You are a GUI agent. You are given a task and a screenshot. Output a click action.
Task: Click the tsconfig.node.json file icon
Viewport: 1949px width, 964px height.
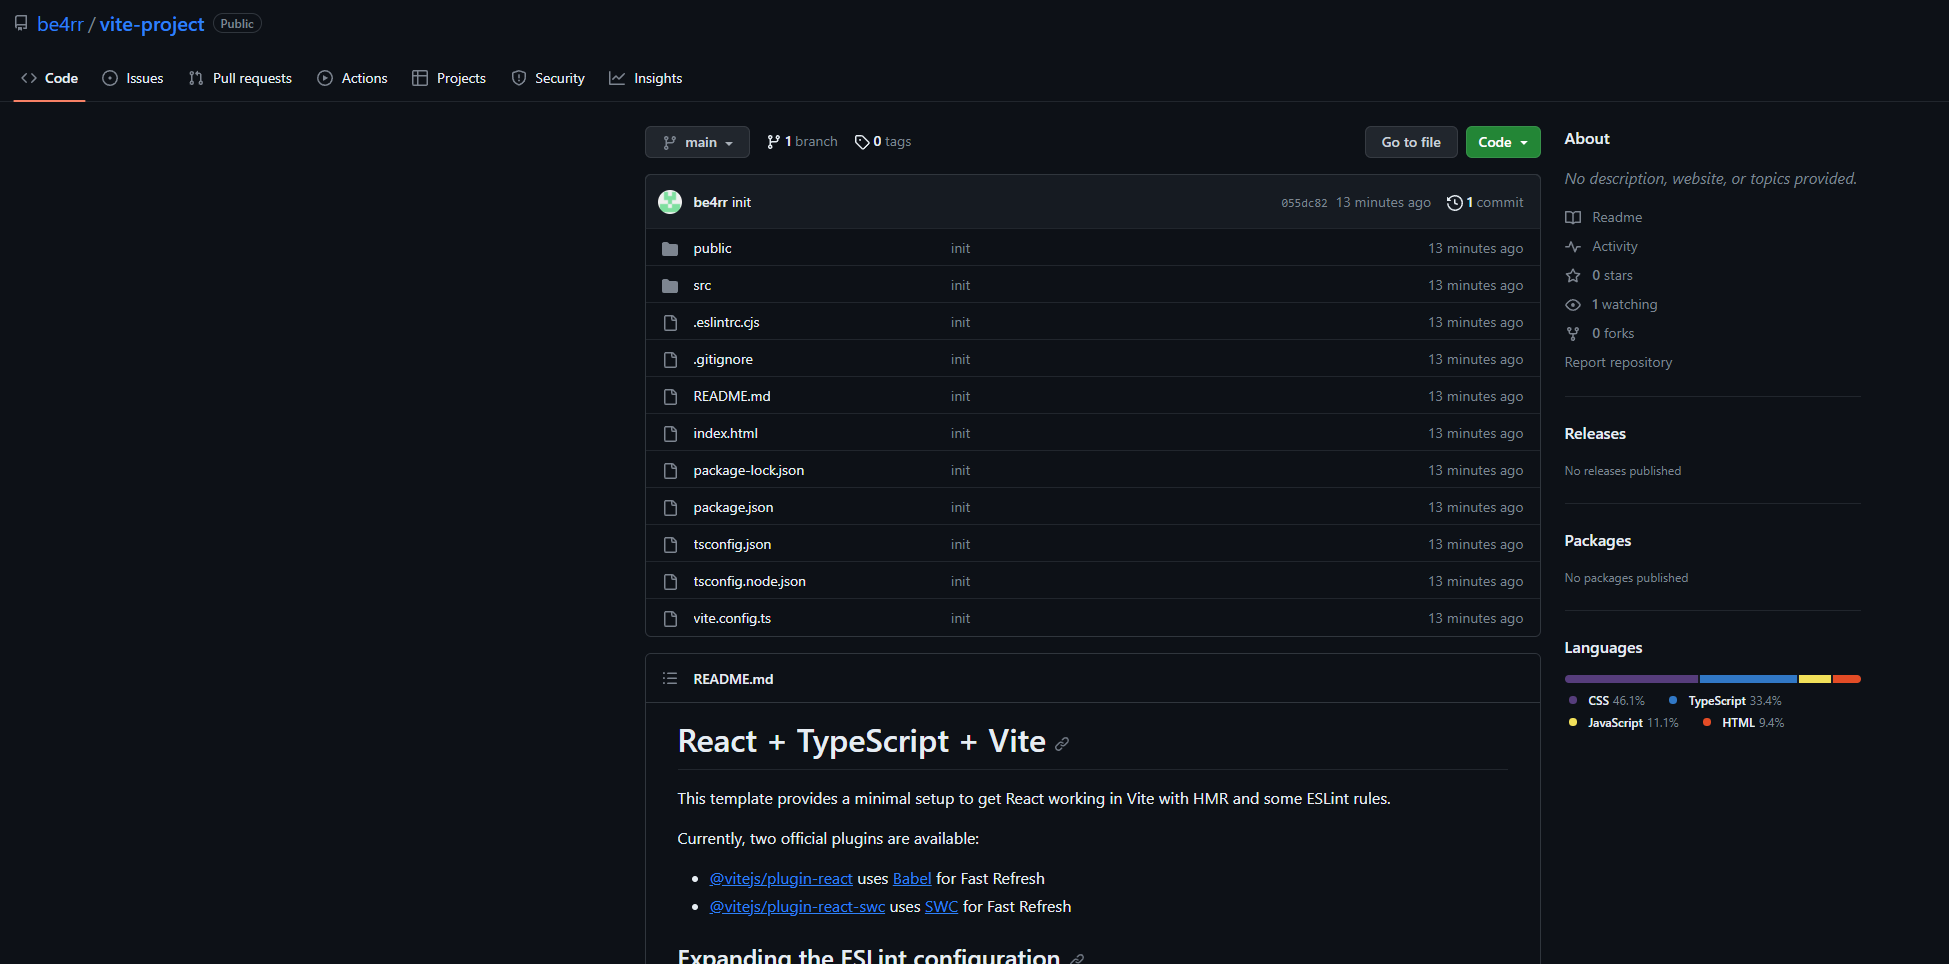pyautogui.click(x=670, y=581)
